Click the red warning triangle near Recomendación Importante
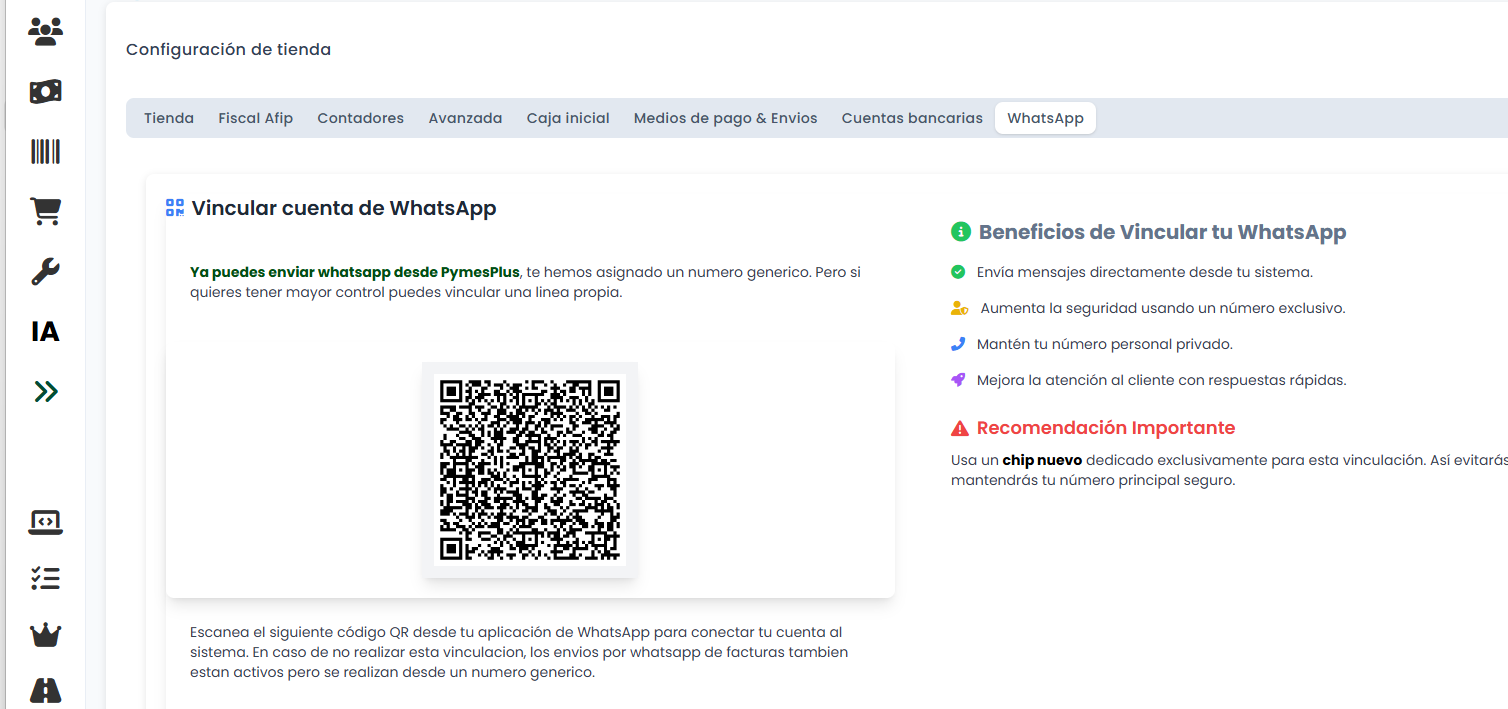The image size is (1508, 709). [959, 427]
